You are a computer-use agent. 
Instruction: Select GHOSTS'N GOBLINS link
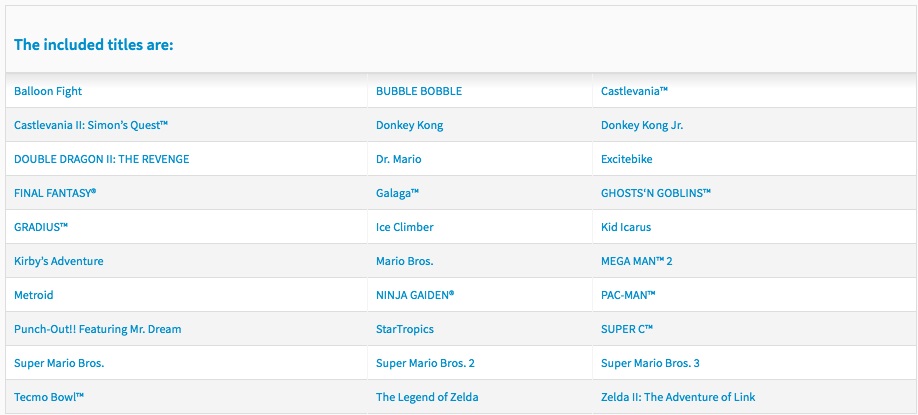[656, 193]
